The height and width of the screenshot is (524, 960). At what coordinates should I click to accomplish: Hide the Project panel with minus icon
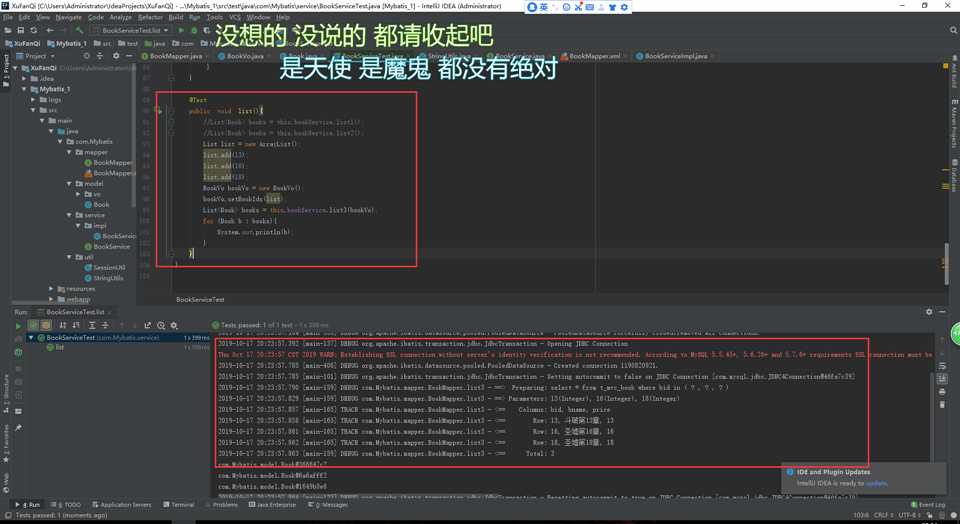pos(129,56)
